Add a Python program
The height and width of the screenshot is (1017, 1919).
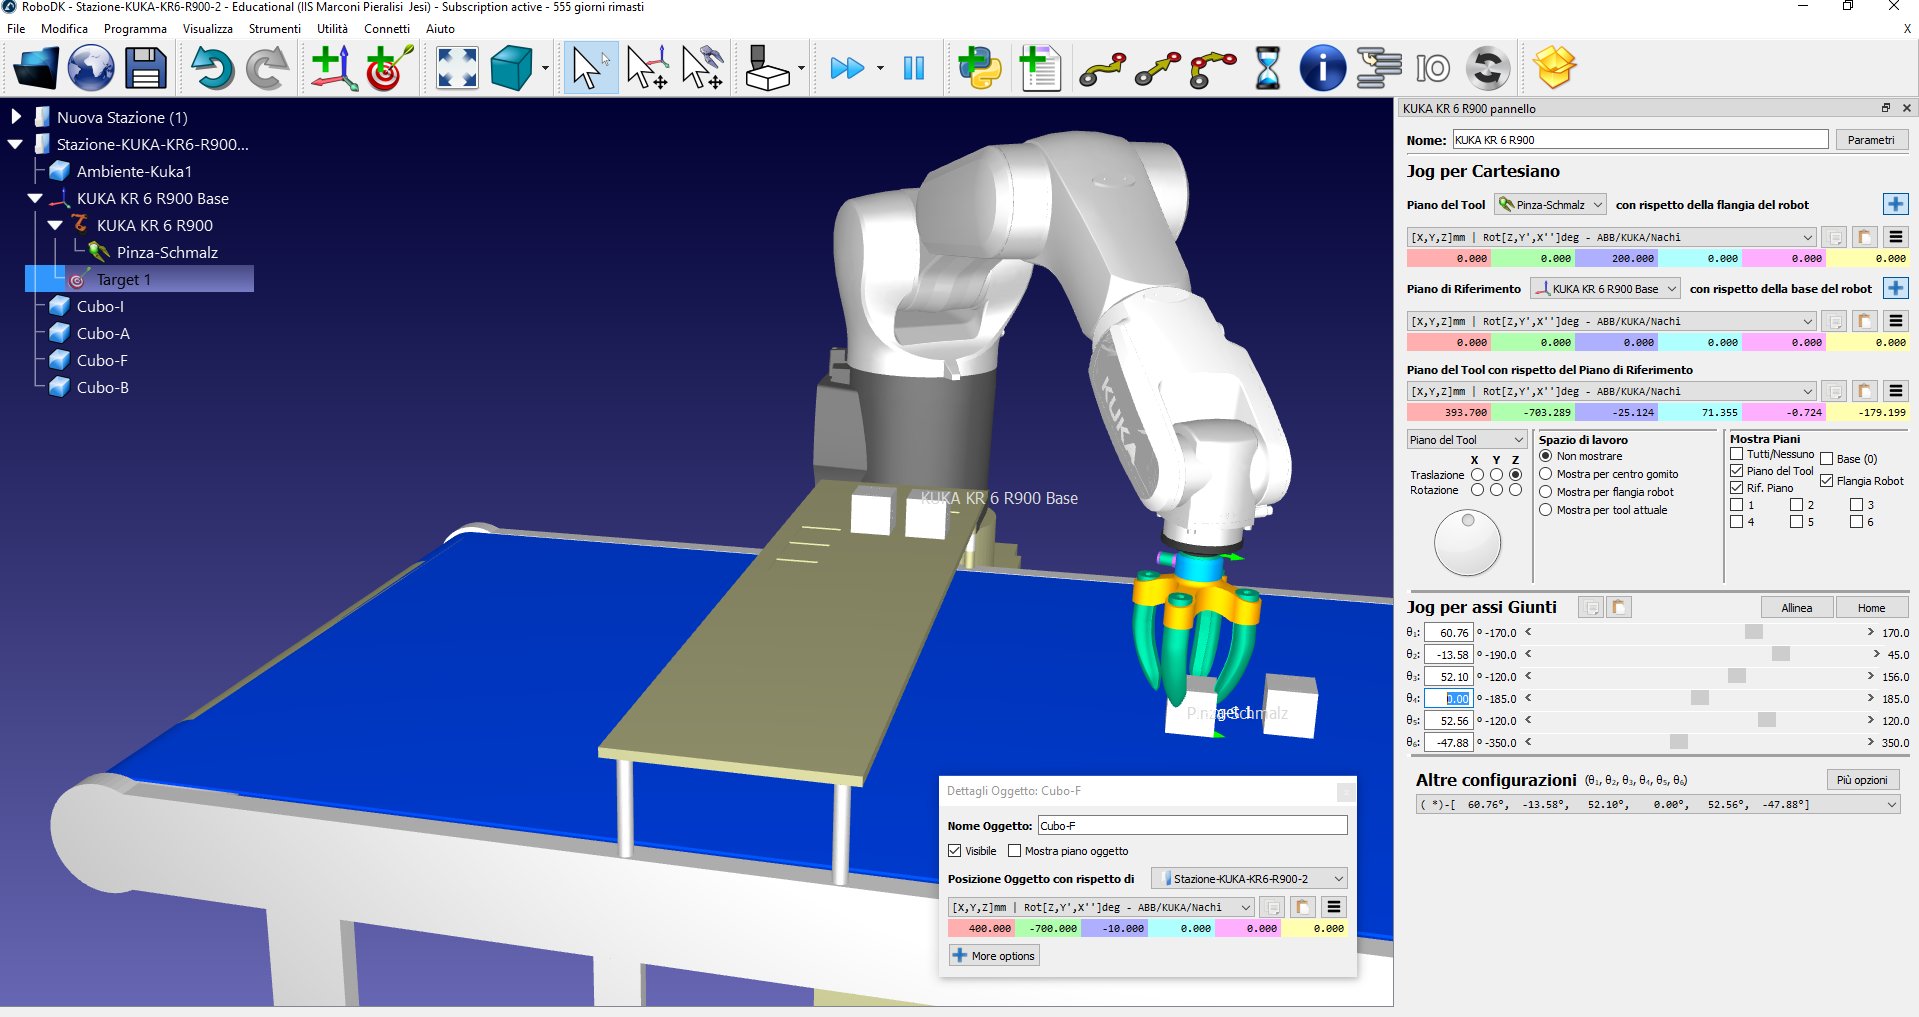pos(979,68)
